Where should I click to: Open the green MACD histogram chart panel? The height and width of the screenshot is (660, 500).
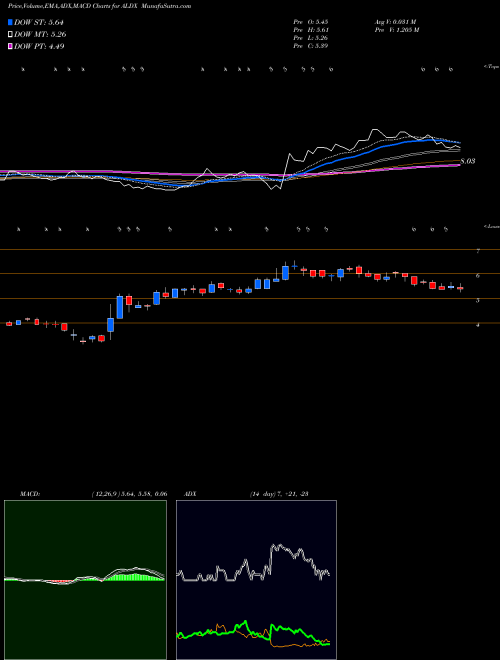(85, 580)
